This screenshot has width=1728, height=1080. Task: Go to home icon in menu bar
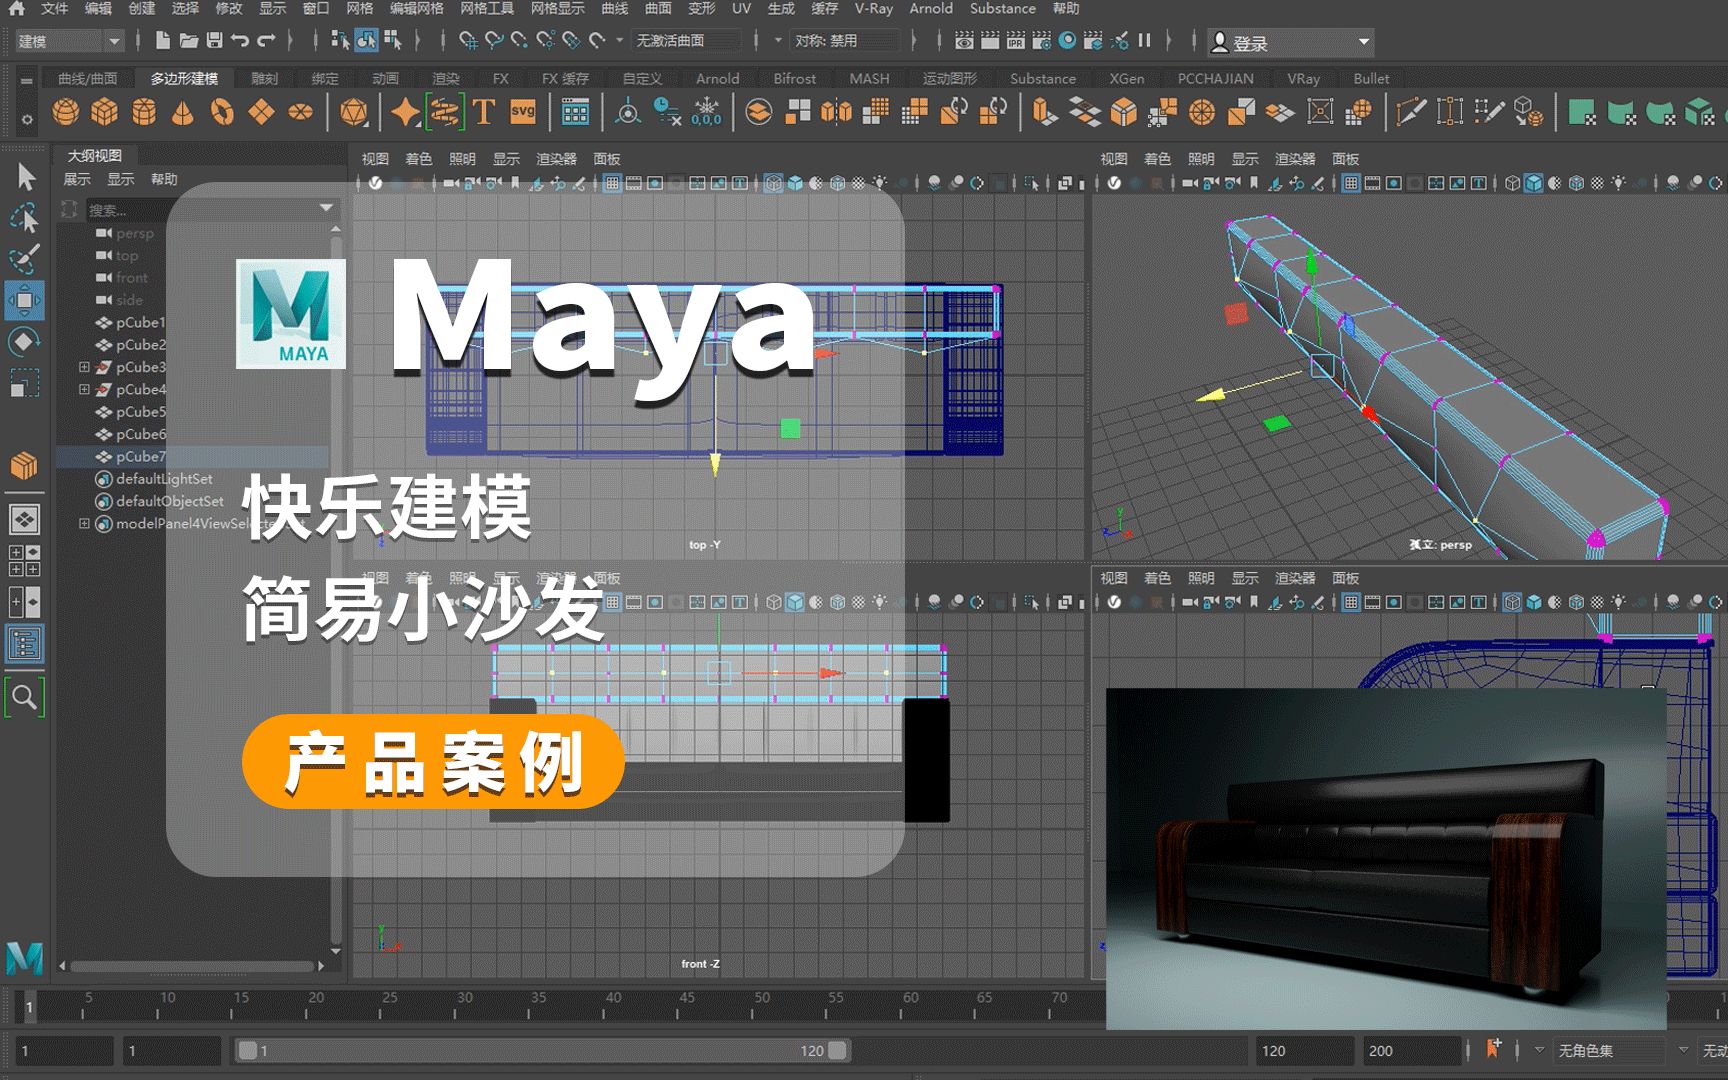pyautogui.click(x=17, y=8)
